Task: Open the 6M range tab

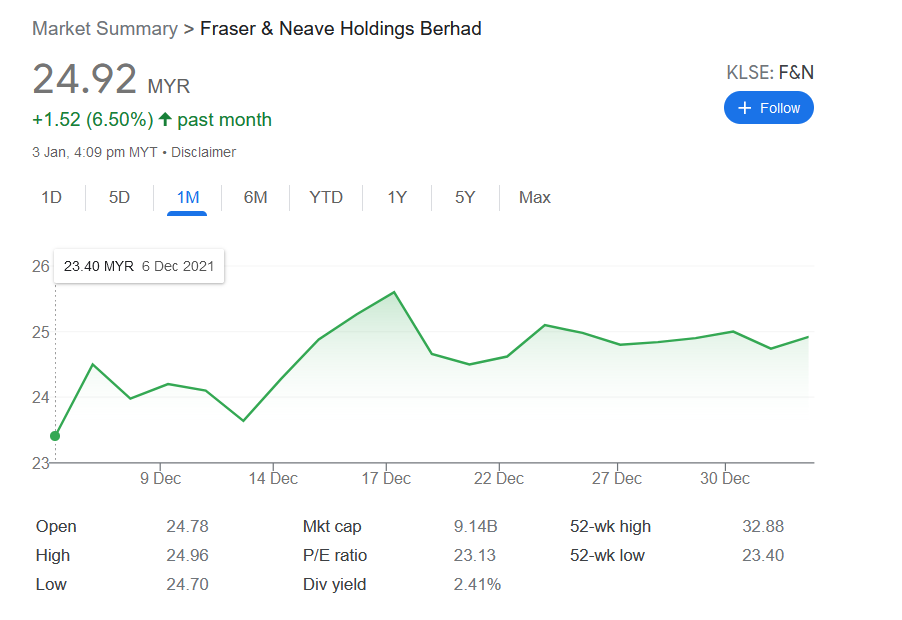Action: [255, 197]
